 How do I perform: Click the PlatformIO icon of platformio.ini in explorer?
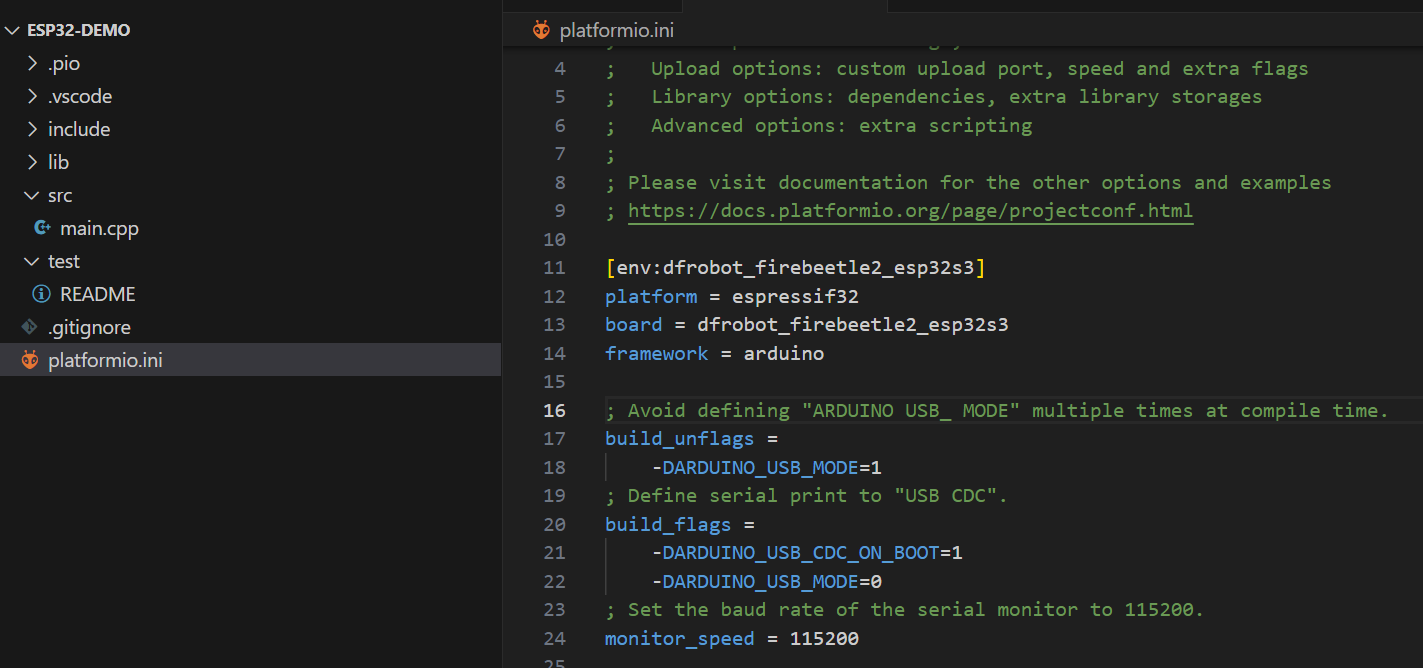(x=30, y=360)
